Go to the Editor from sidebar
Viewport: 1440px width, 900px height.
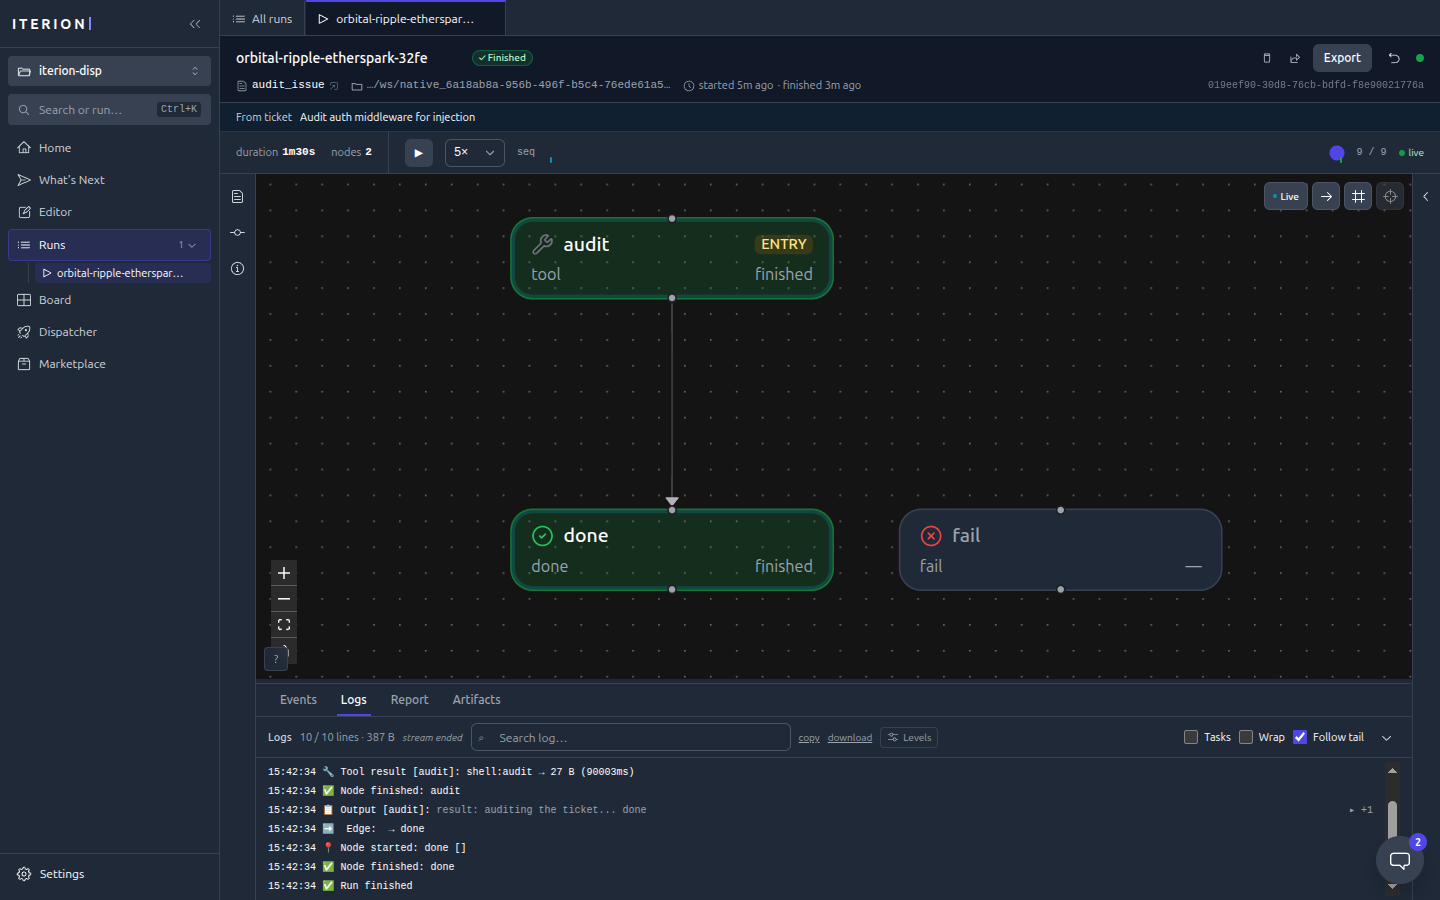click(109, 212)
